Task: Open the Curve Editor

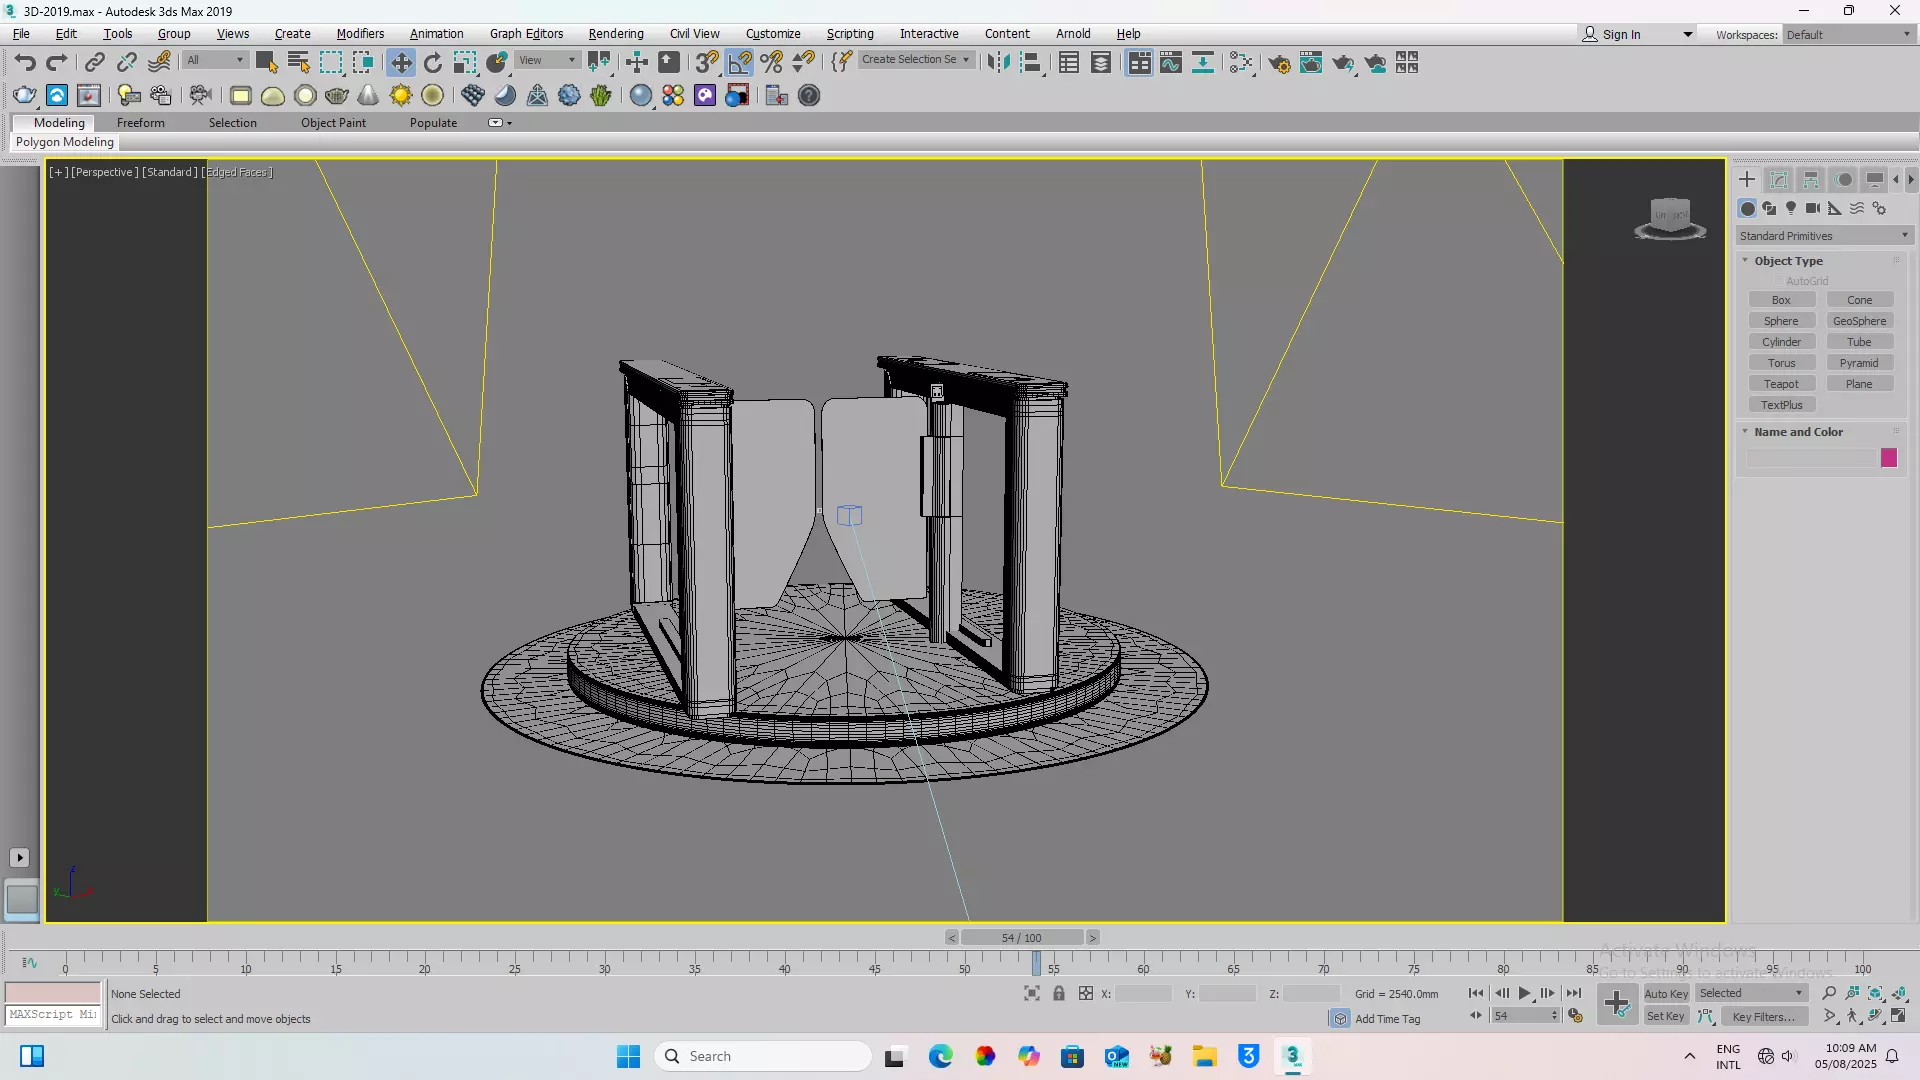Action: click(x=1171, y=63)
